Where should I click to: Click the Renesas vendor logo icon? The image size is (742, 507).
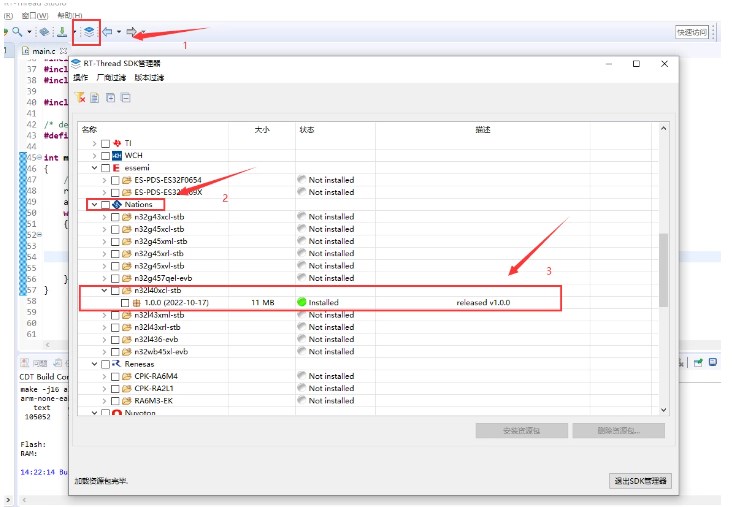pyautogui.click(x=116, y=364)
